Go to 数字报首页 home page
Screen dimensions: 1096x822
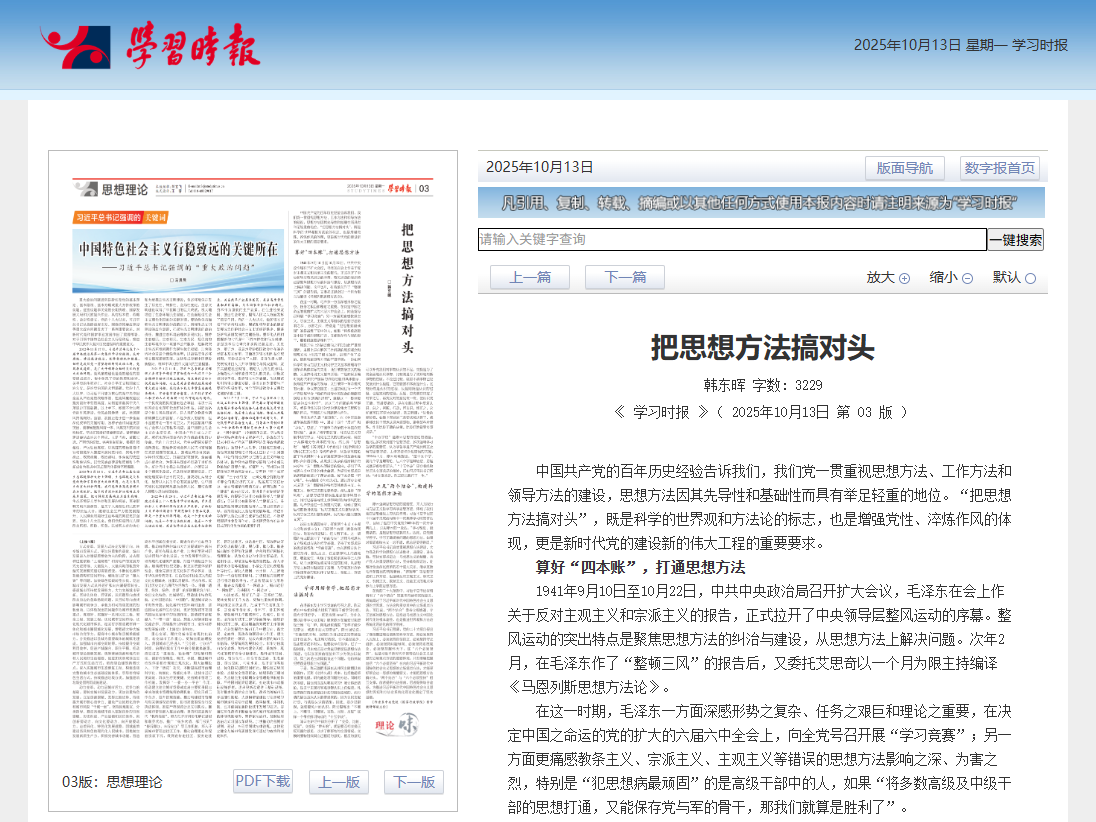point(1000,168)
